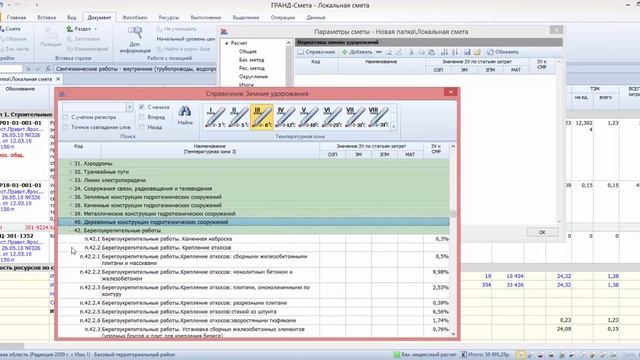Click Справочник in the Параметры сметы toolbar
Screen dimensions: 640x360
pos(316,52)
